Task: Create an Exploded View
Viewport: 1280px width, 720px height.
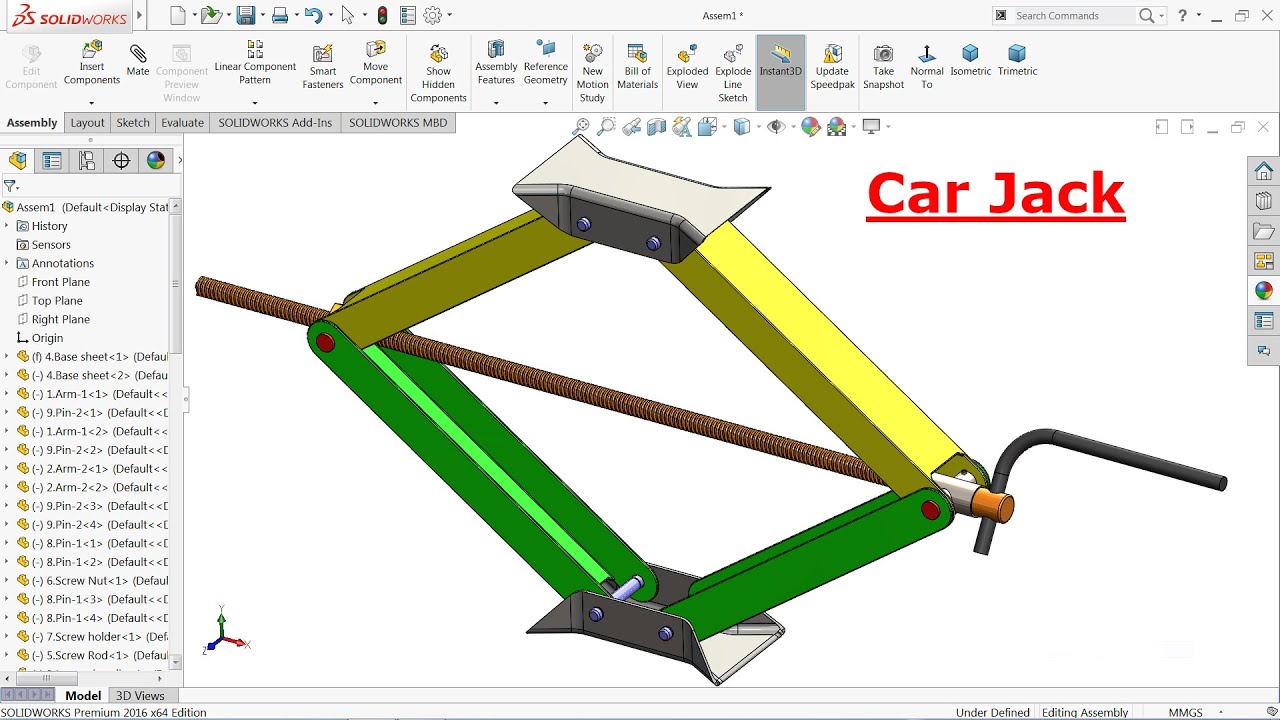Action: click(x=687, y=66)
